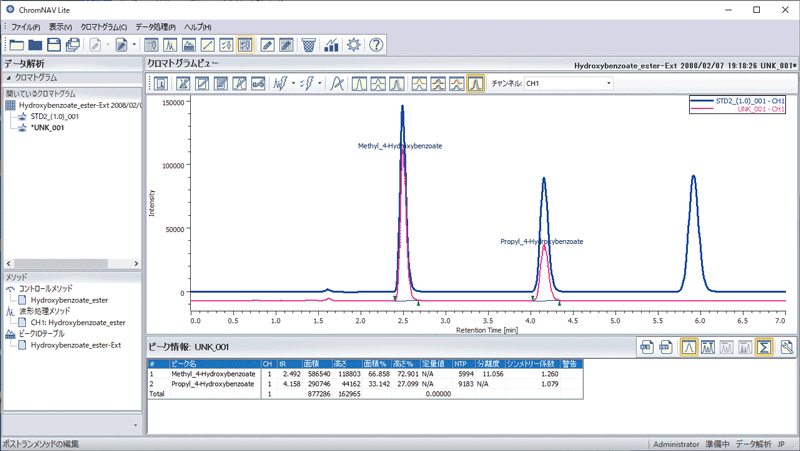The width and height of the screenshot is (800, 451).
Task: Click the 面積 column header
Action: point(317,364)
